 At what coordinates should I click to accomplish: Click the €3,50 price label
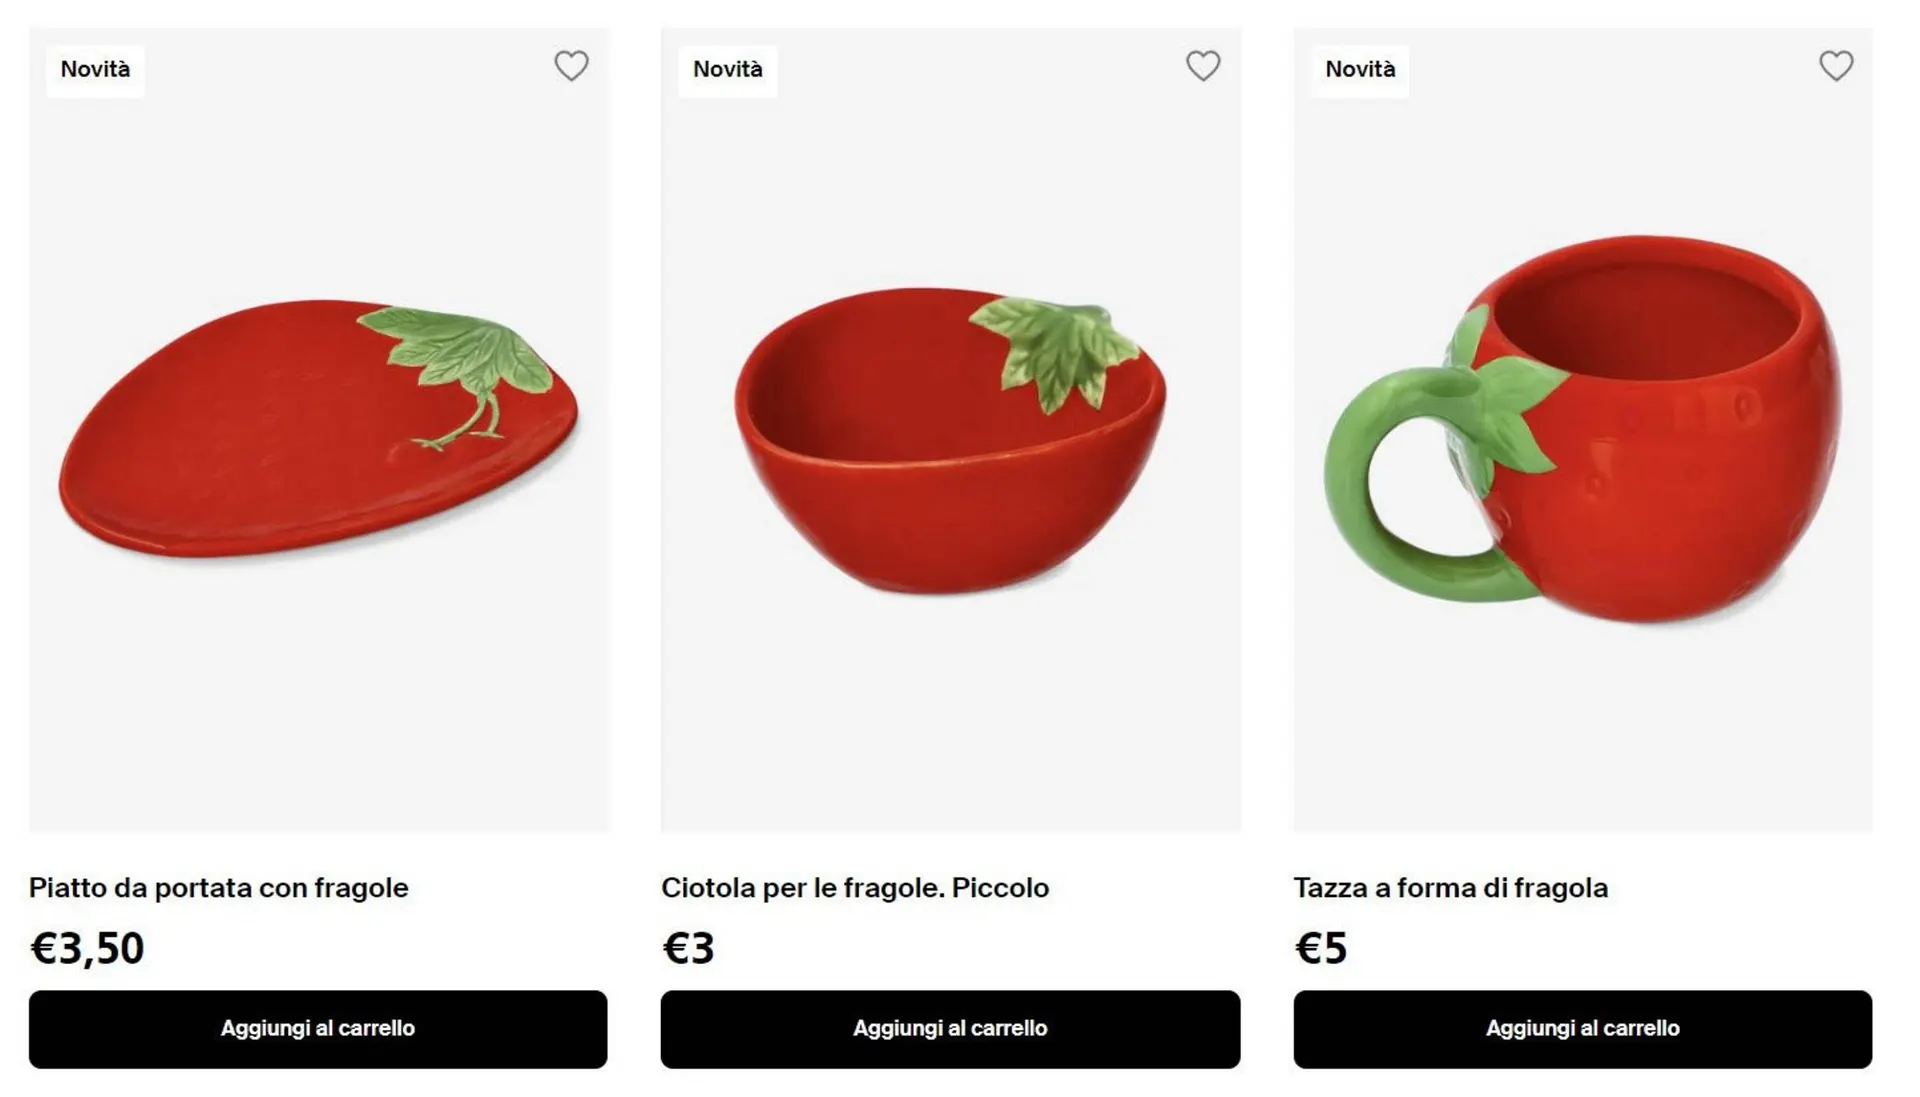click(87, 948)
